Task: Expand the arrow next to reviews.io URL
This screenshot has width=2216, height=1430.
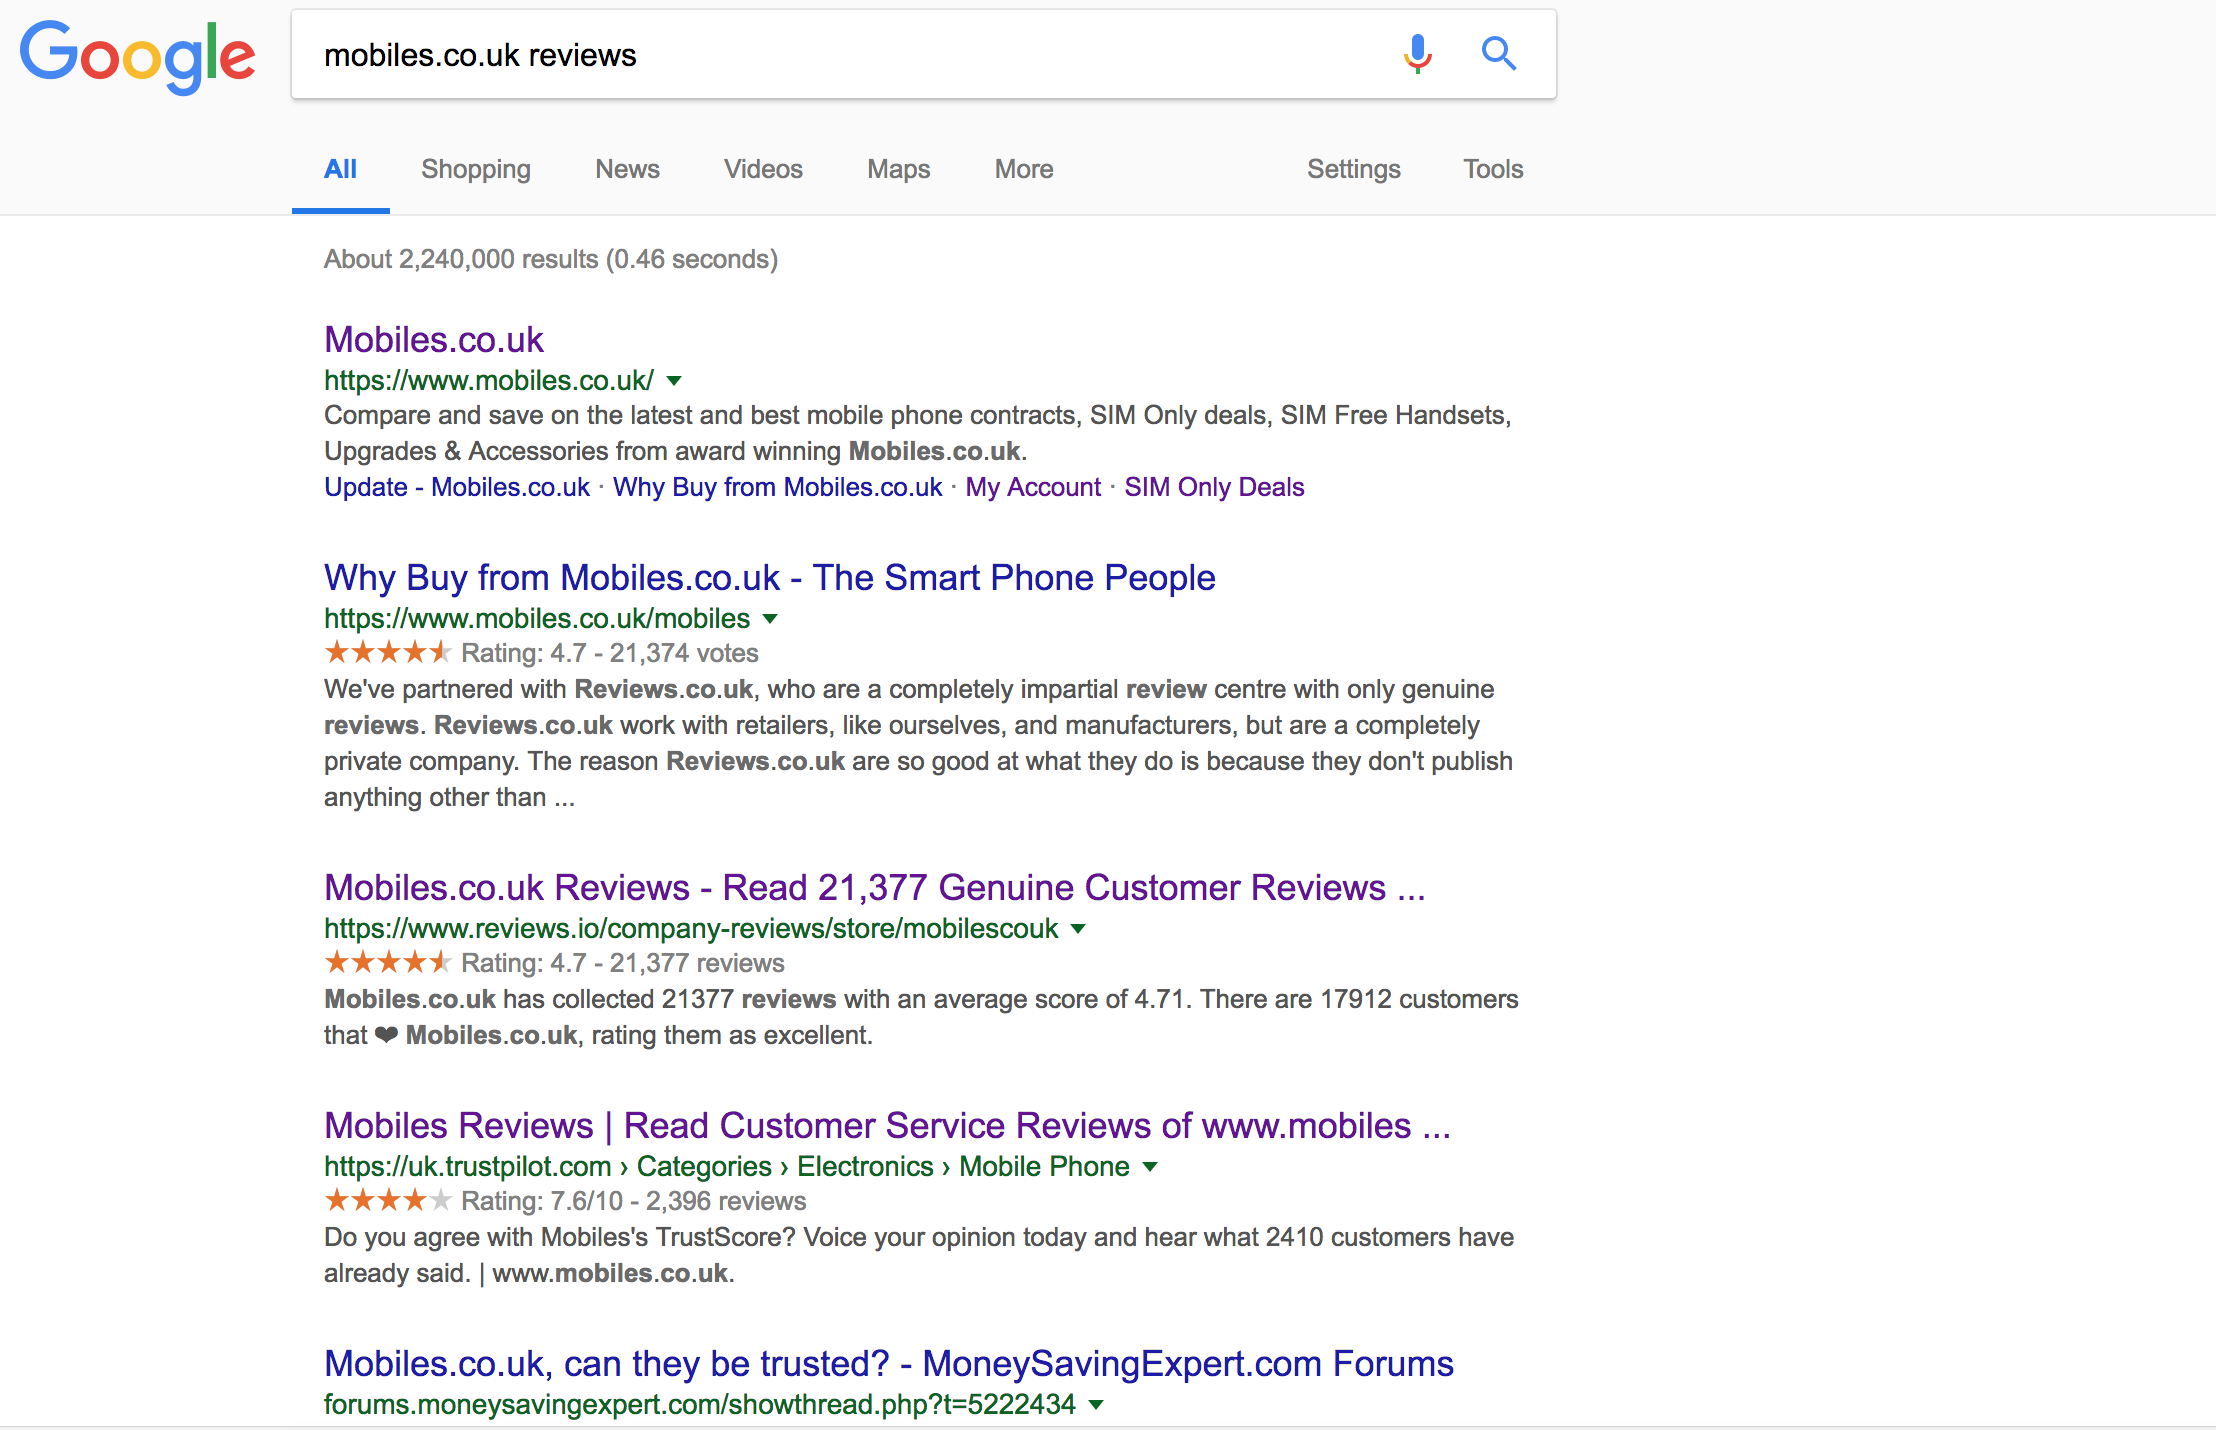Action: pyautogui.click(x=1078, y=929)
